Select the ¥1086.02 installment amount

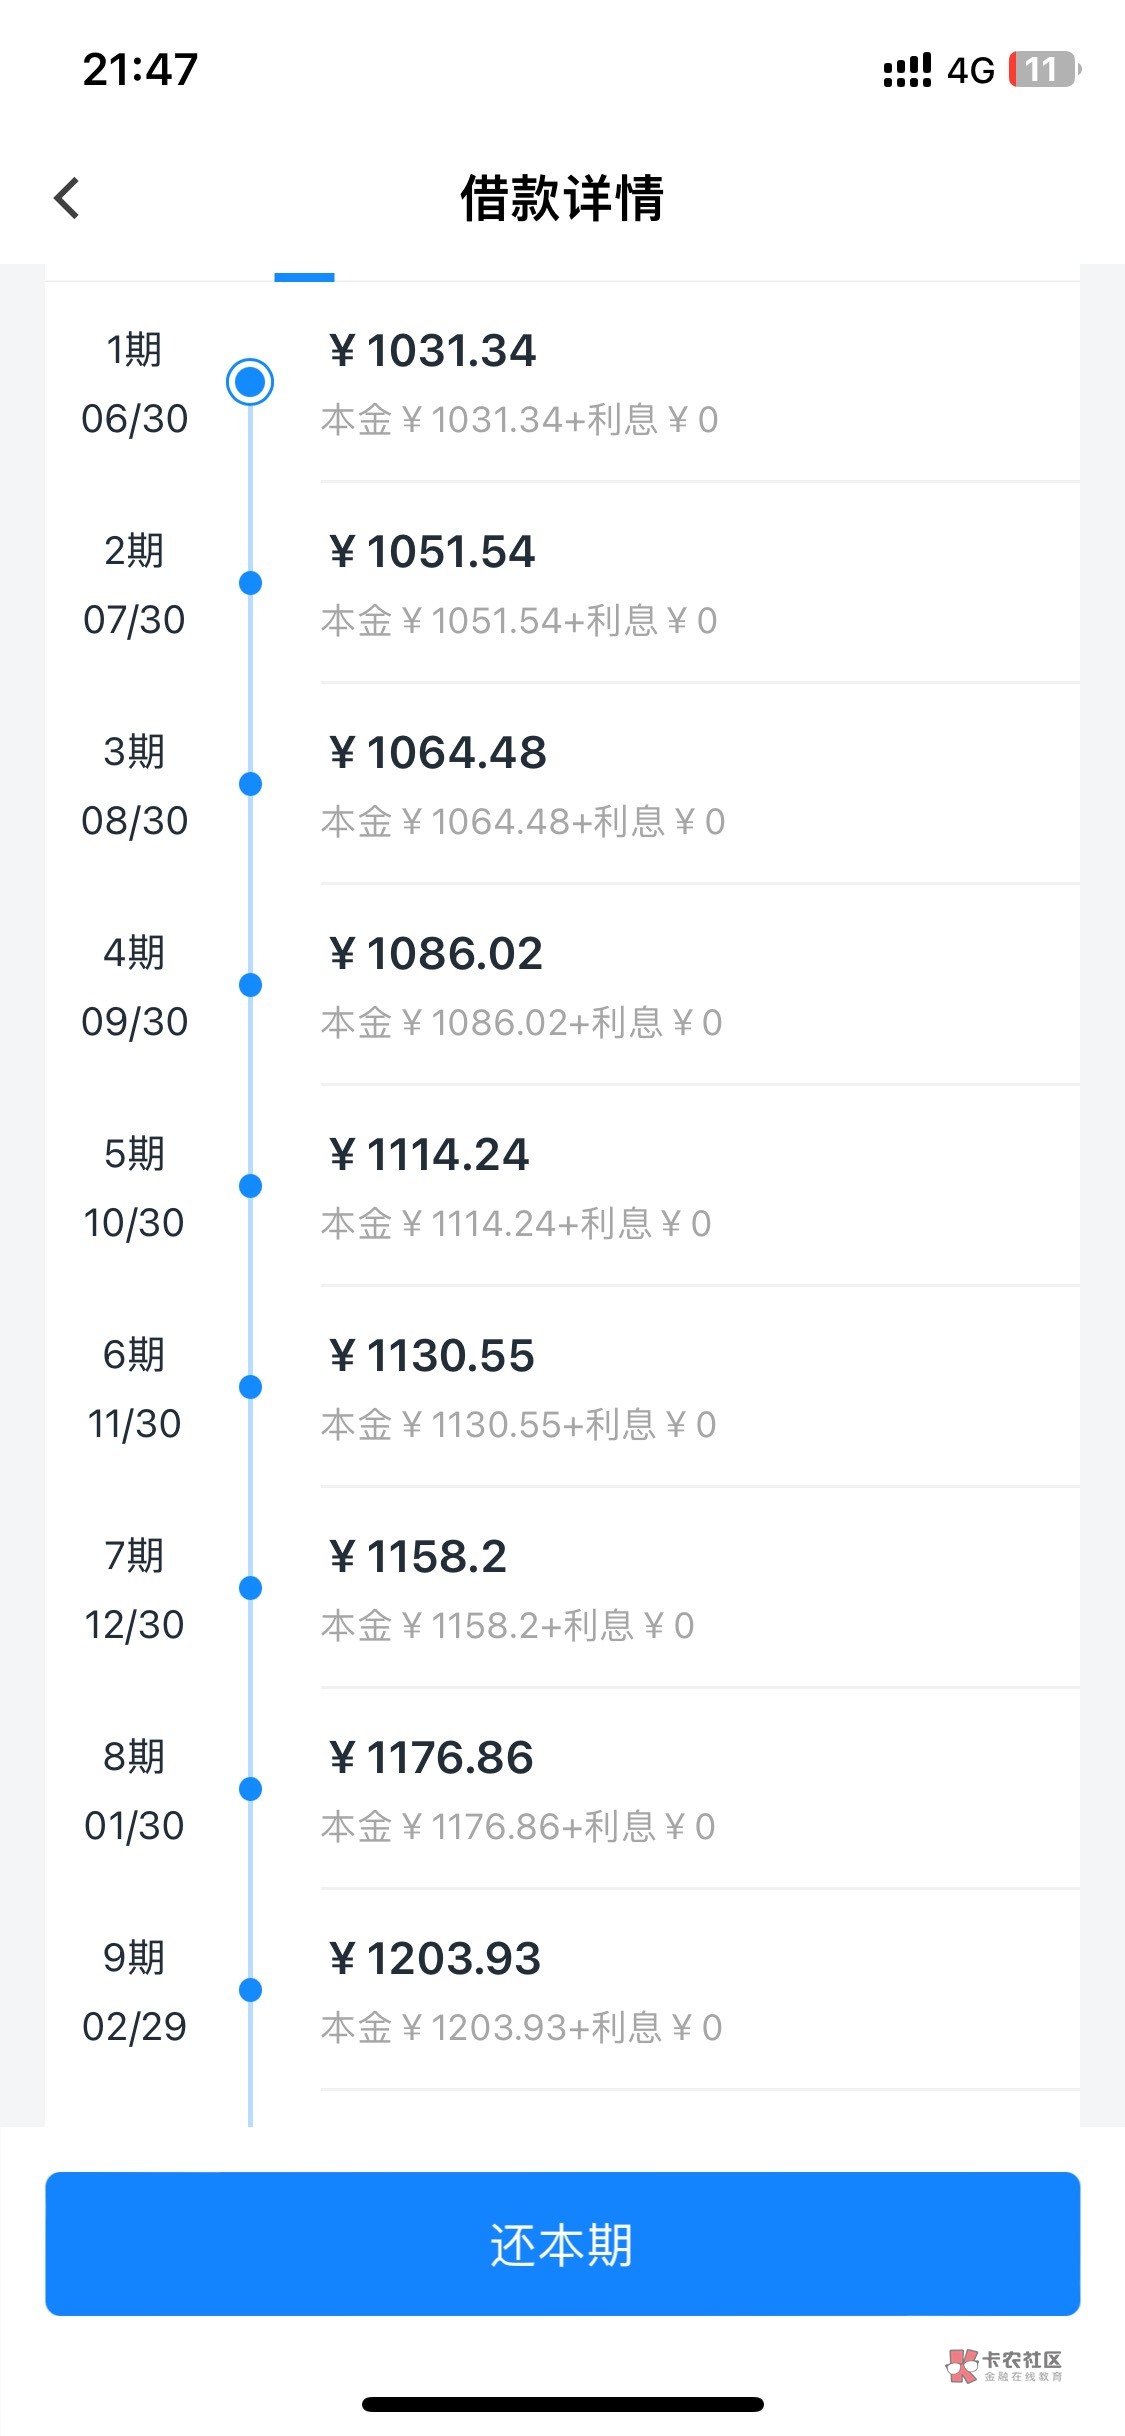pyautogui.click(x=436, y=954)
